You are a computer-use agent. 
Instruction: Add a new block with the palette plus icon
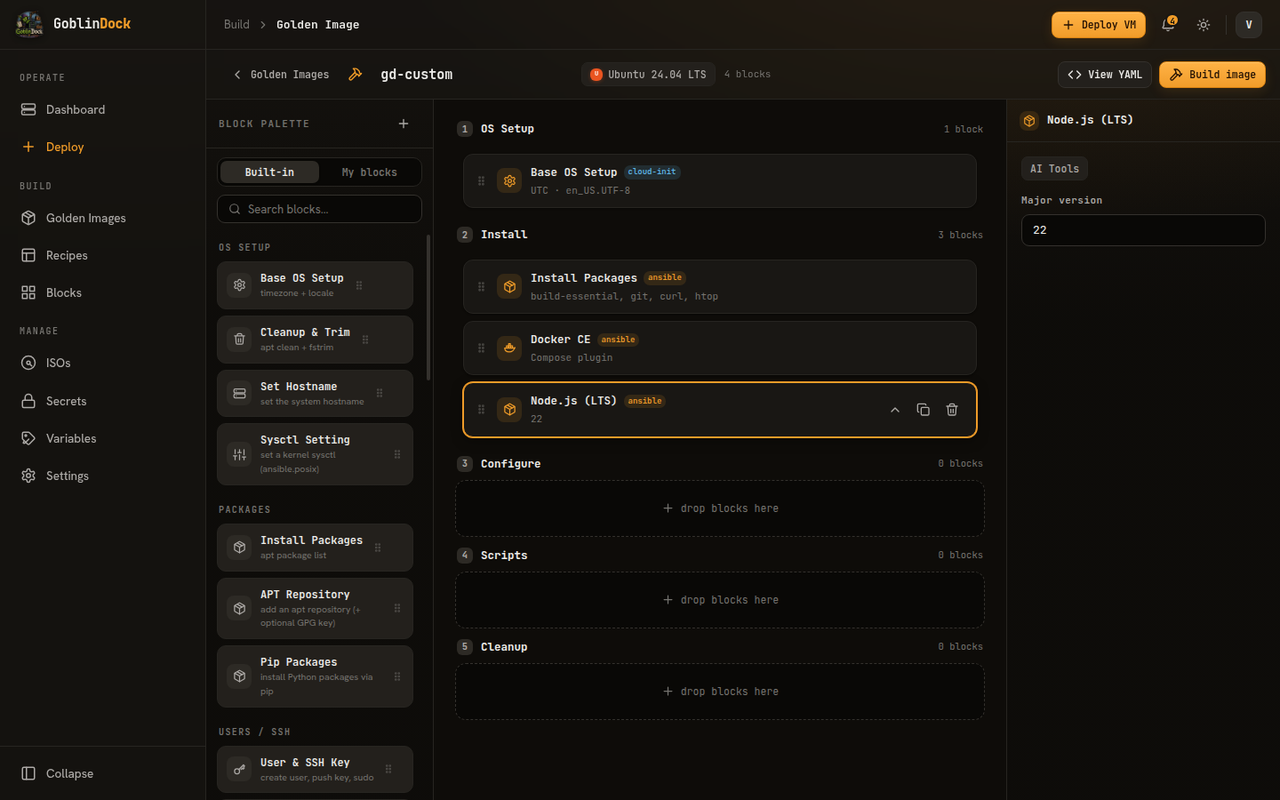point(404,124)
